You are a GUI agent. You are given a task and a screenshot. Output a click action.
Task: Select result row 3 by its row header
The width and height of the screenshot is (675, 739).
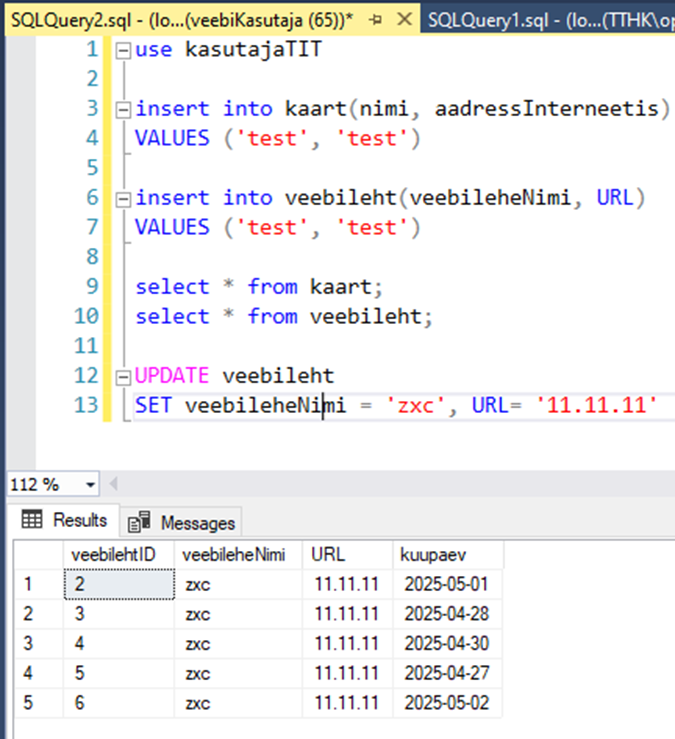coord(31,643)
